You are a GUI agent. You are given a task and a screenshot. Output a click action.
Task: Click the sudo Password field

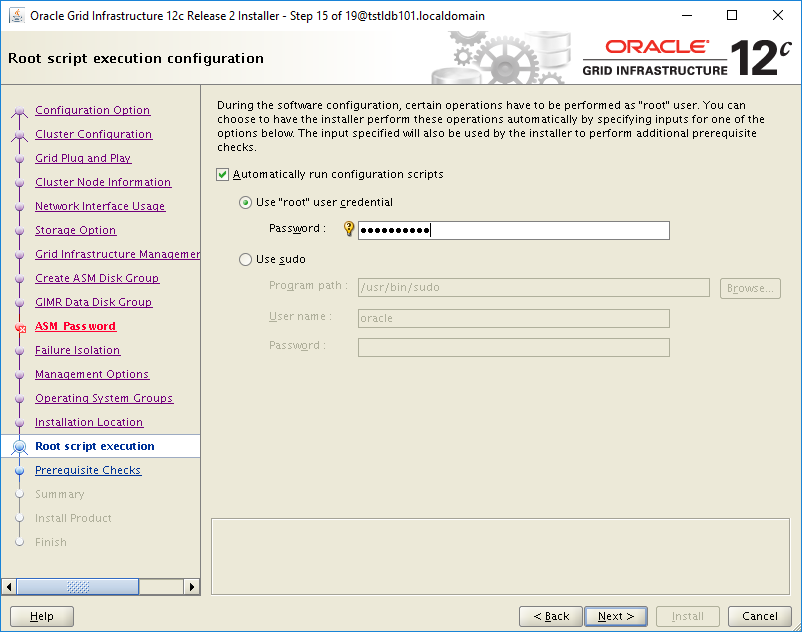514,347
